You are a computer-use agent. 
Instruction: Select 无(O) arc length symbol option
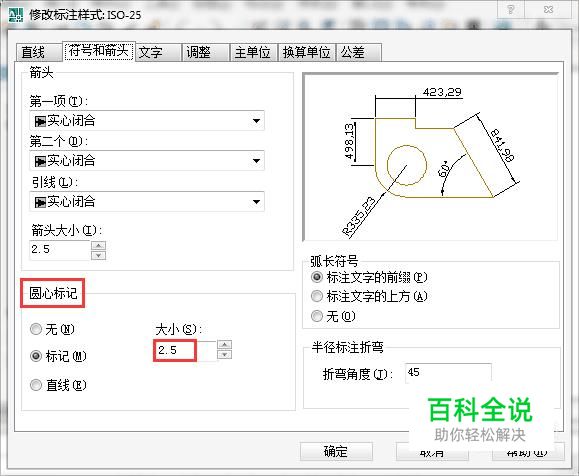[x=333, y=316]
